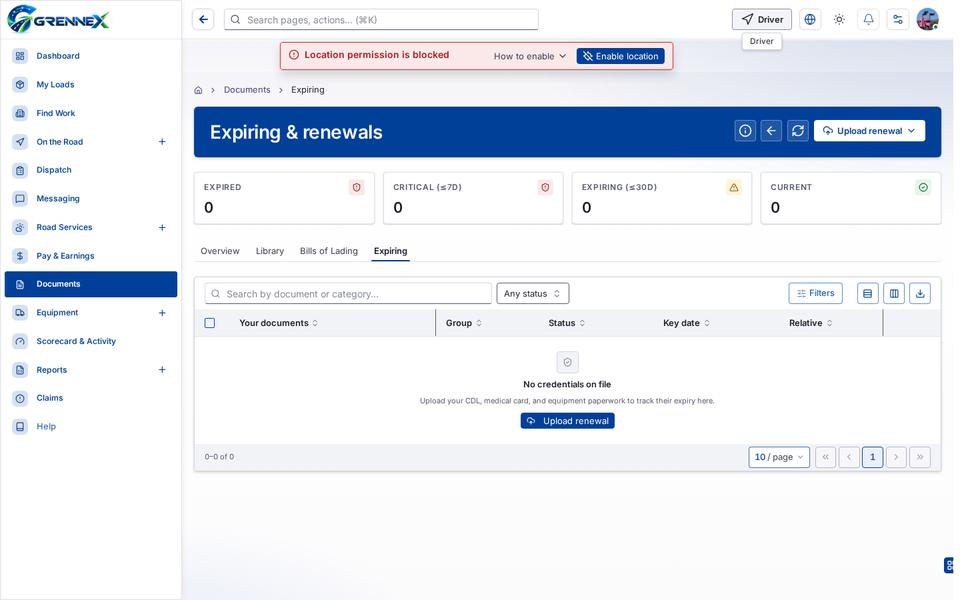The width and height of the screenshot is (960, 600).
Task: Open the Any status dropdown
Action: pyautogui.click(x=533, y=293)
